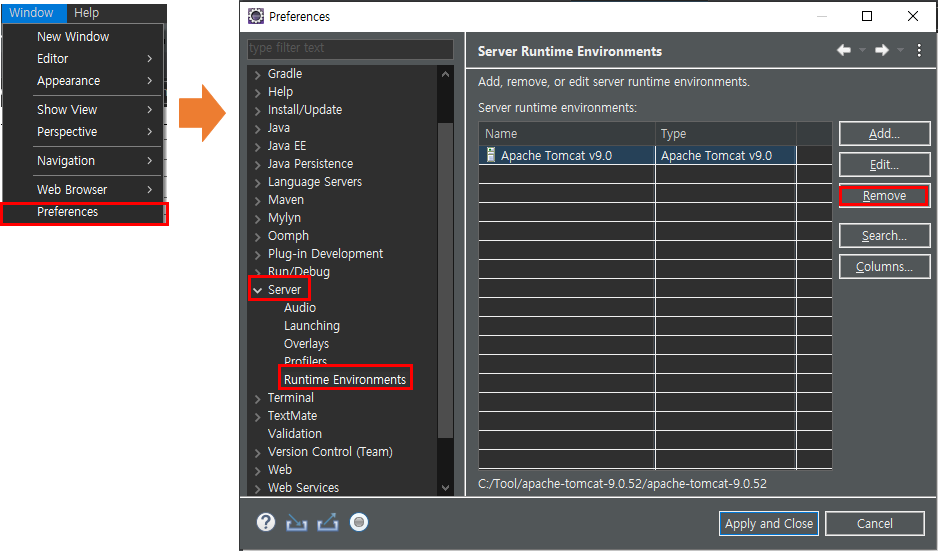Sort by the Type column header
The width and height of the screenshot is (938, 551).
(726, 133)
